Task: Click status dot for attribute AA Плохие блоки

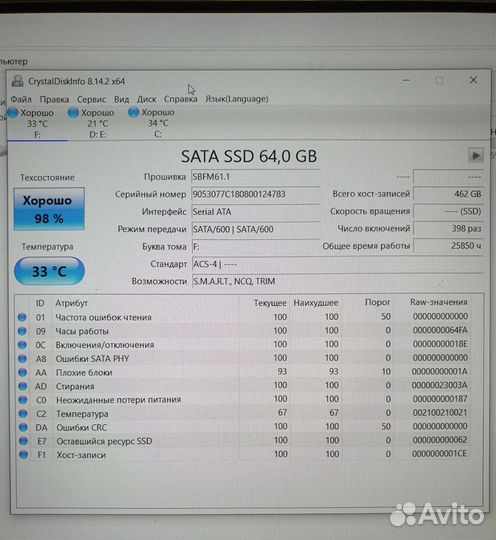Action: 22,372
